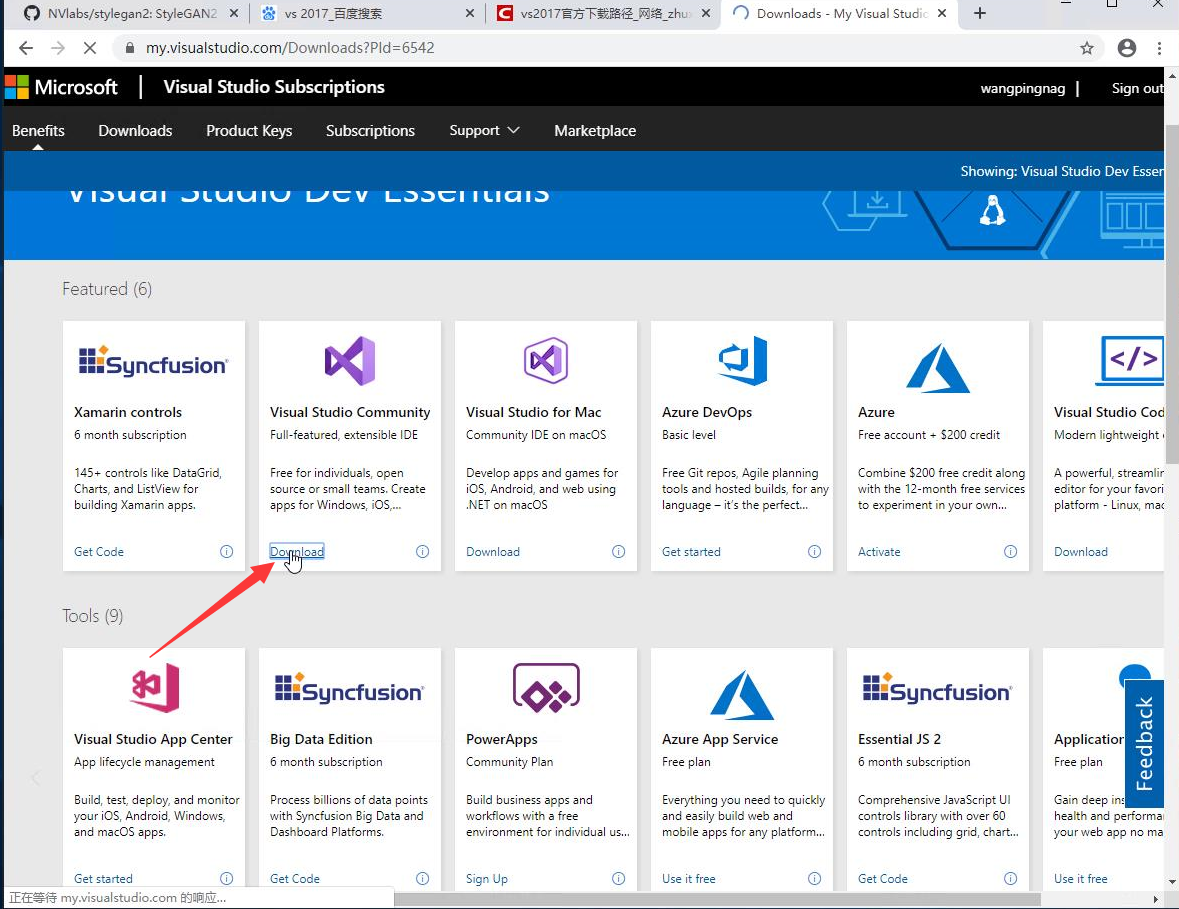Click the Sign out link
1179x909 pixels.
click(x=1137, y=89)
